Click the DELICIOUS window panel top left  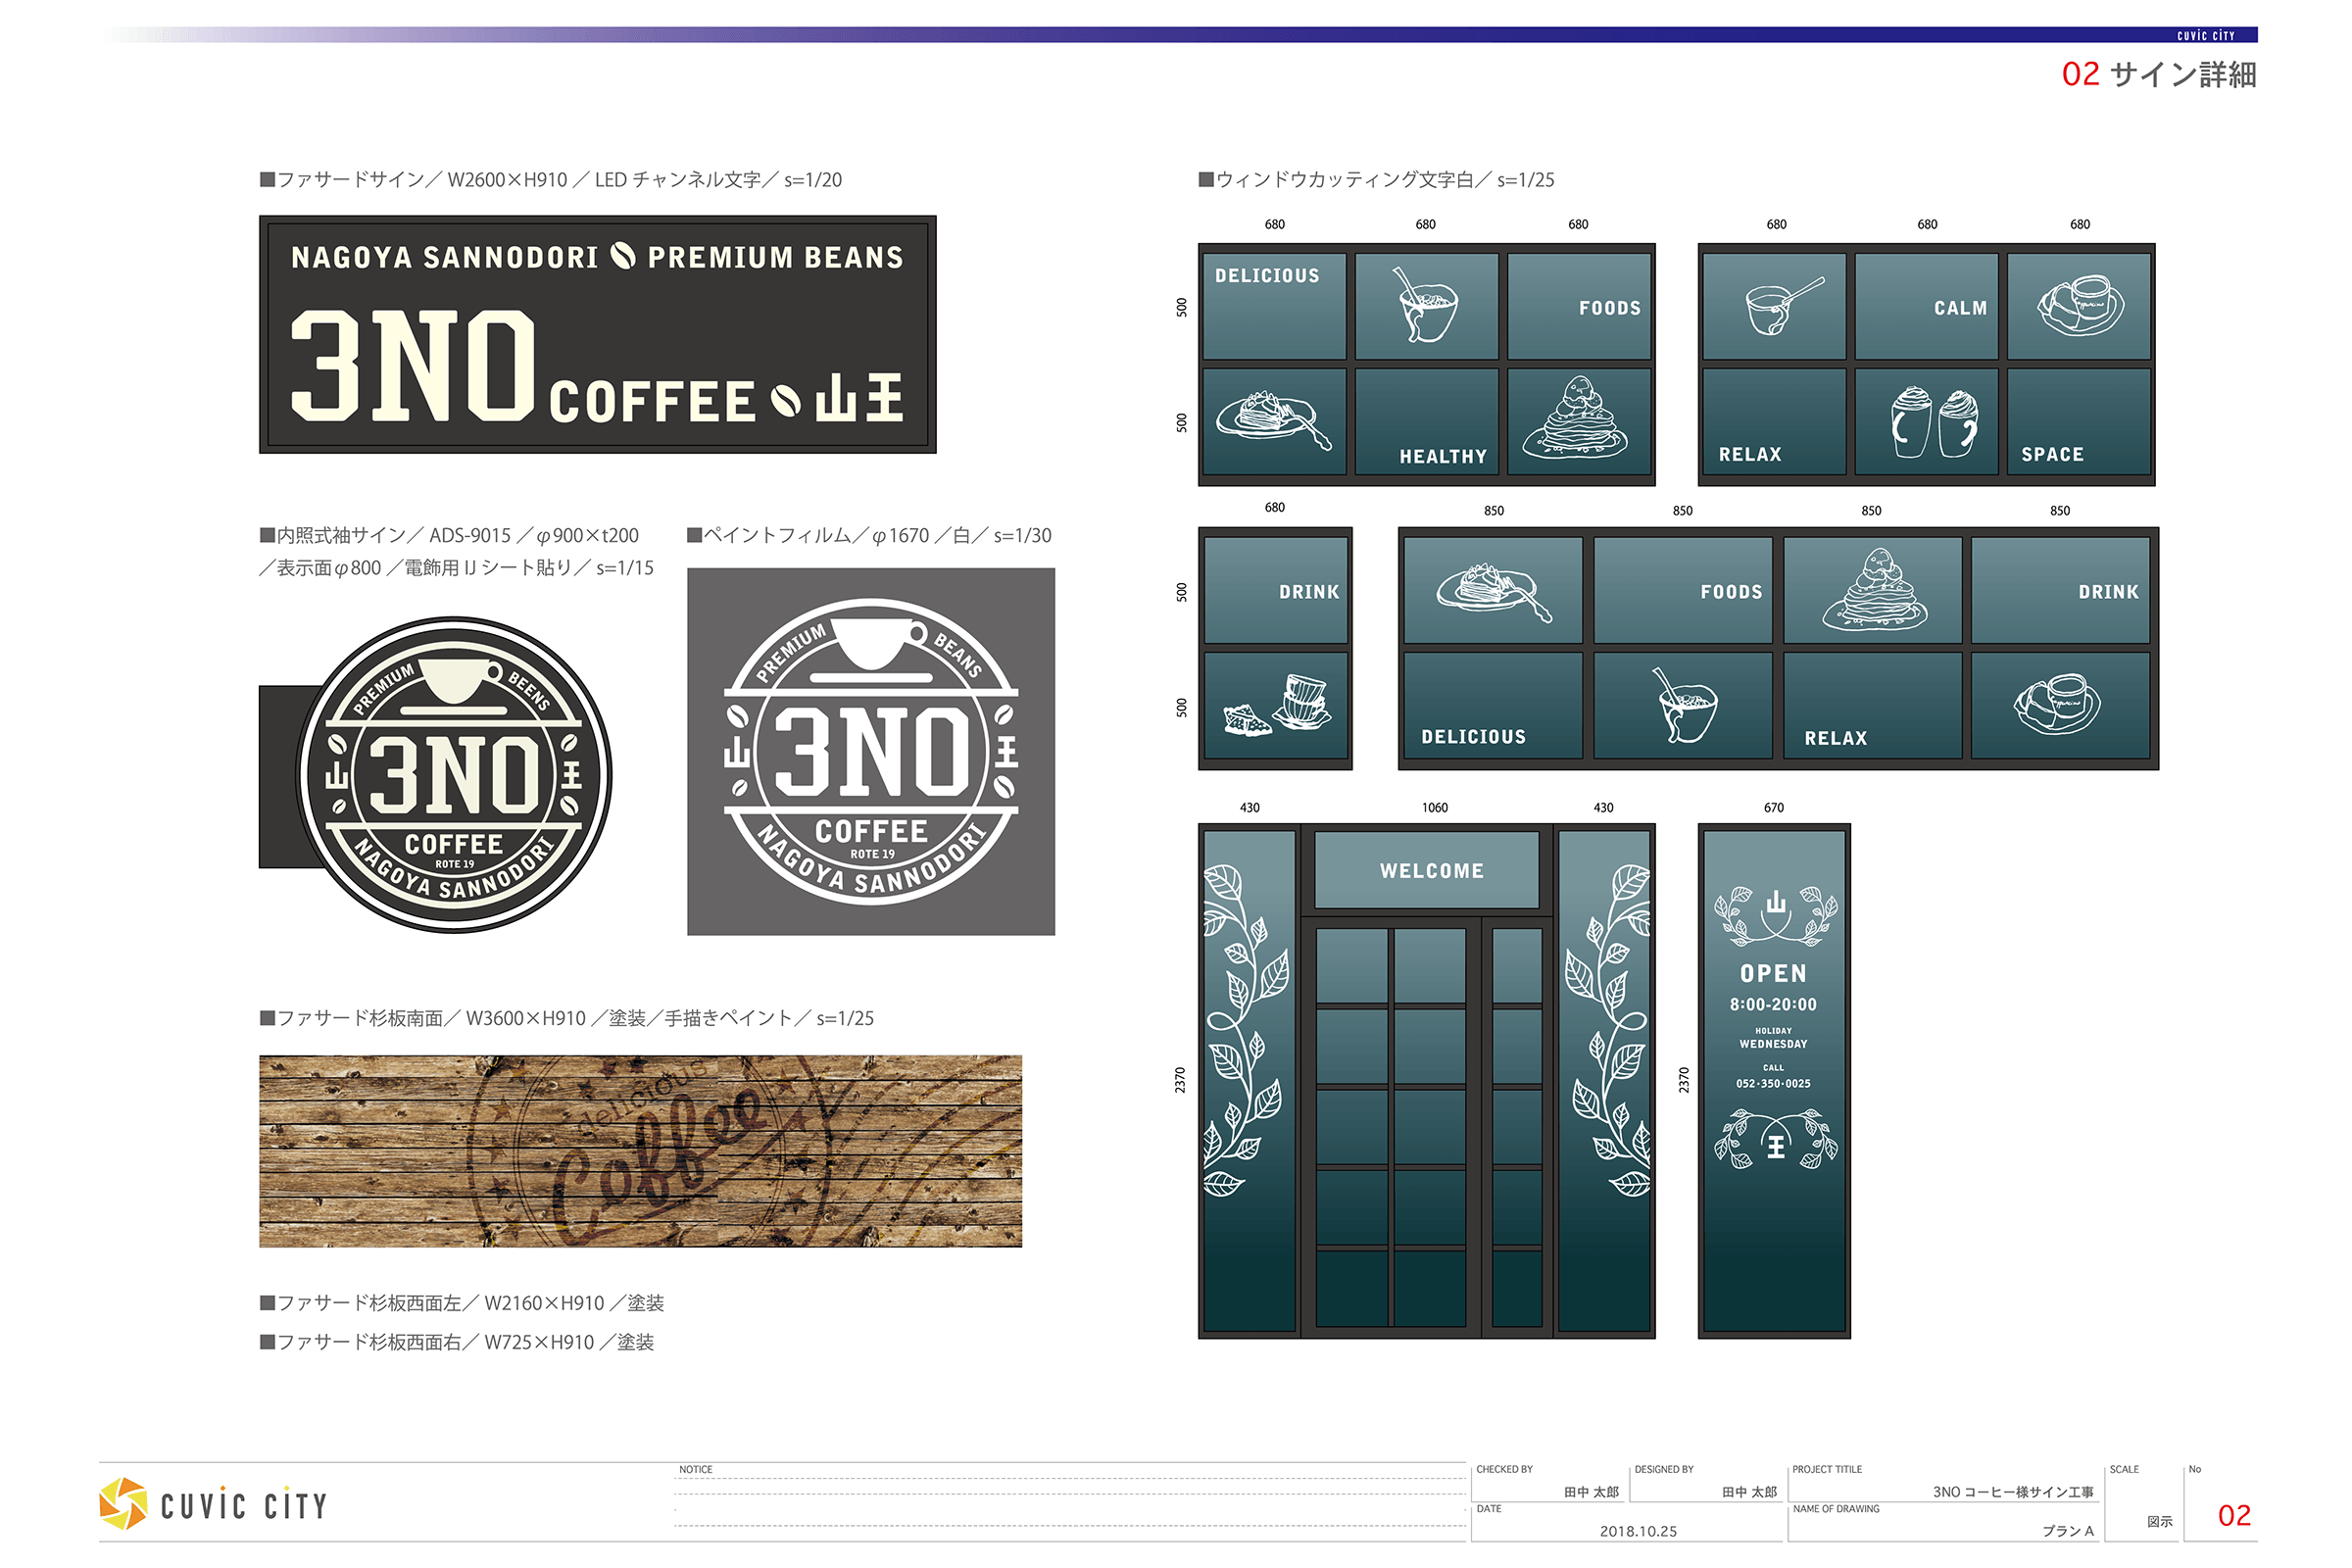pyautogui.click(x=1274, y=305)
